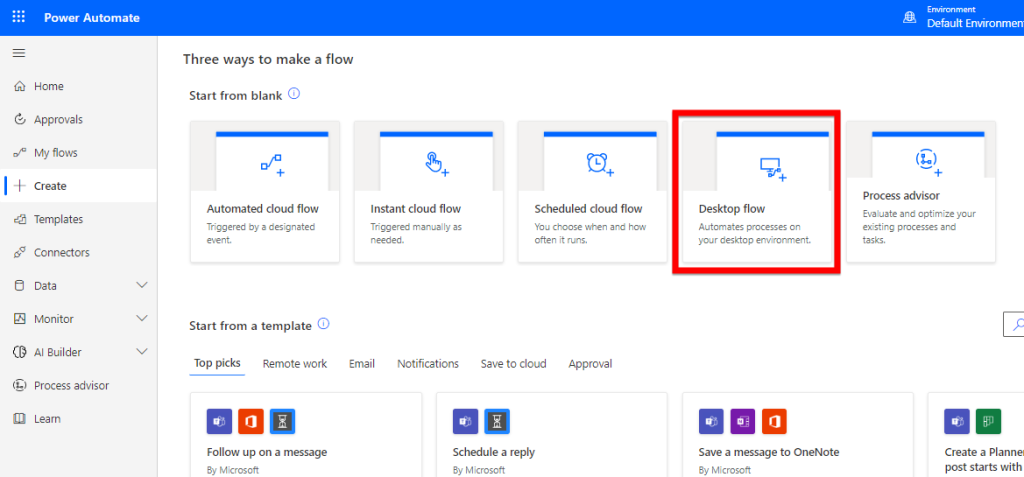This screenshot has width=1024, height=477.
Task: Choose the Process advisor card
Action: tap(921, 191)
